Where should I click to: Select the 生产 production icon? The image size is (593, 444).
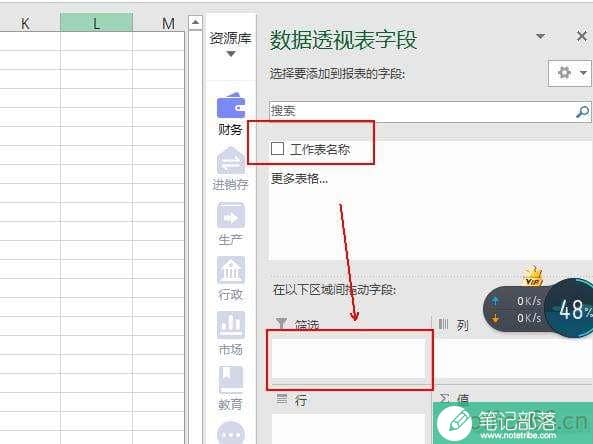click(230, 216)
